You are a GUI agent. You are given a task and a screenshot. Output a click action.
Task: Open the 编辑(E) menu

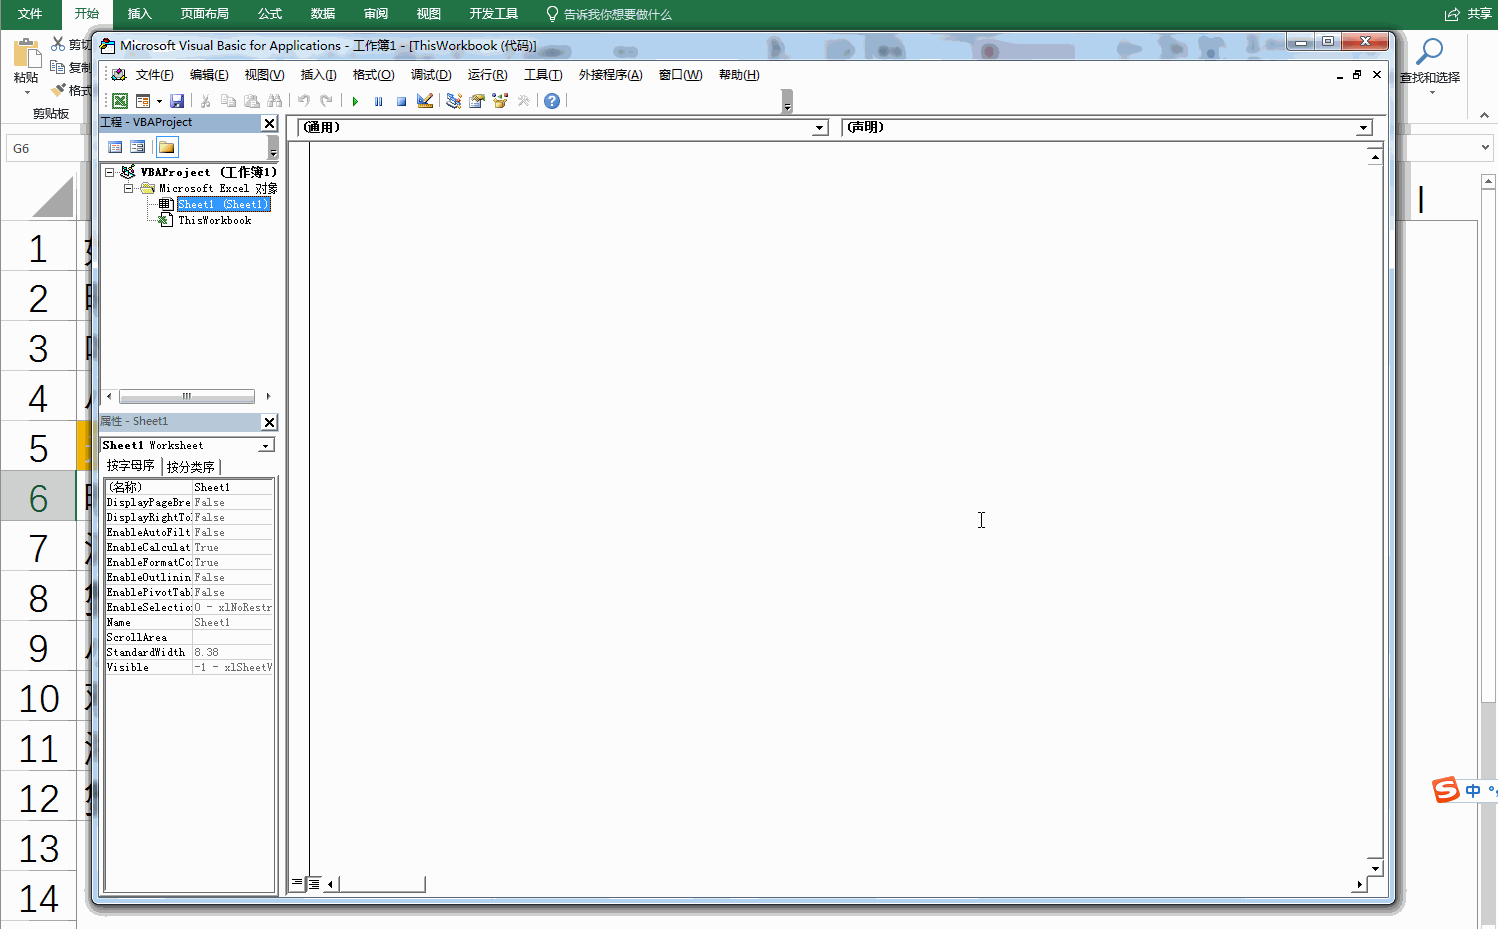pos(209,75)
